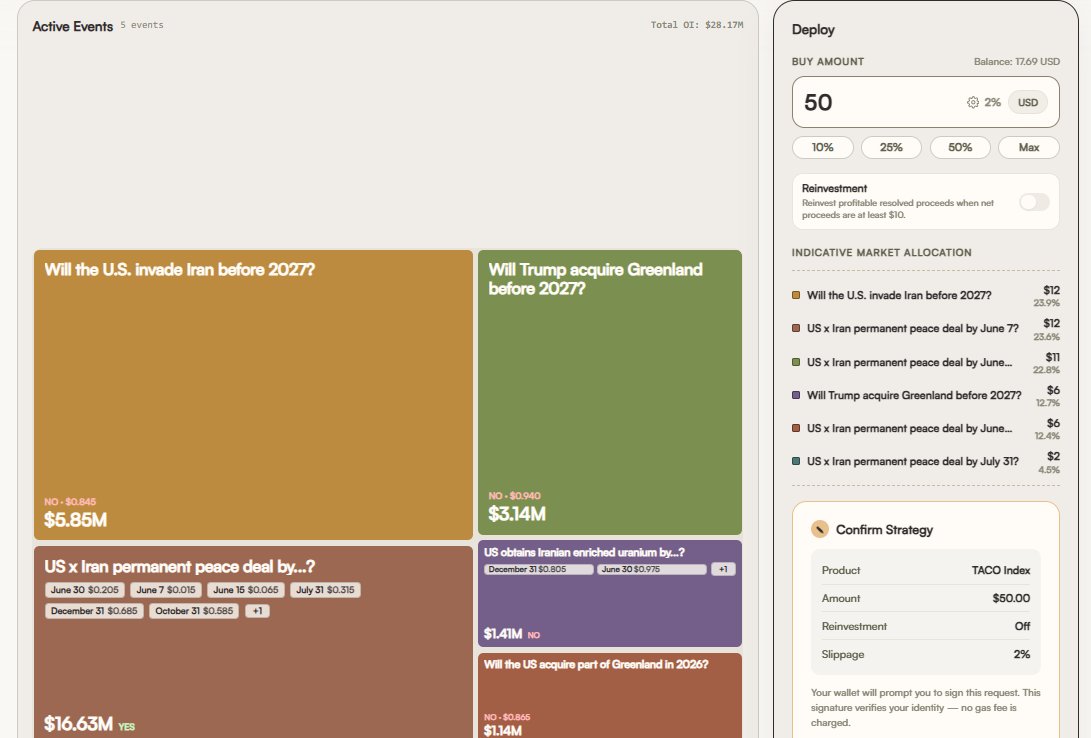Click 'NO · $0.845' price label
1091x738 pixels.
(70, 502)
